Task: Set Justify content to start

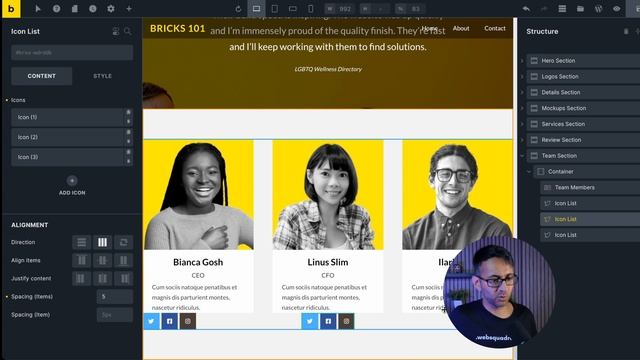Action: coord(82,279)
